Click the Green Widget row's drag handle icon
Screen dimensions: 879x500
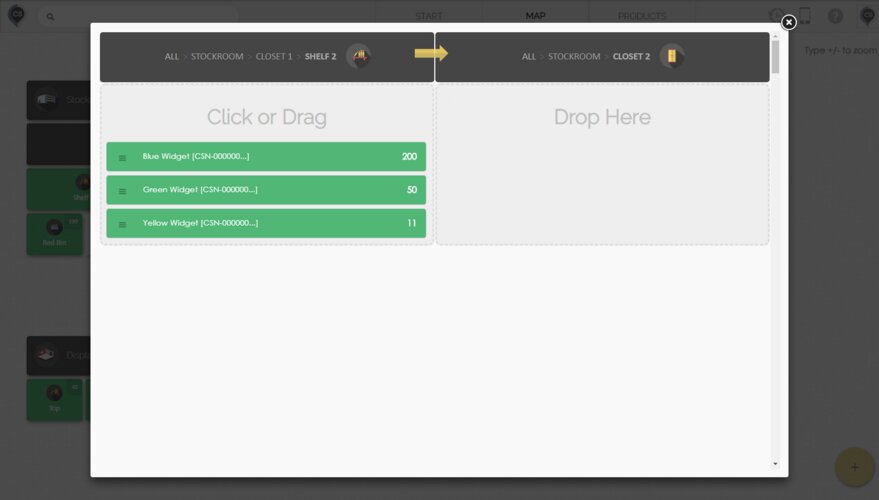(122, 191)
